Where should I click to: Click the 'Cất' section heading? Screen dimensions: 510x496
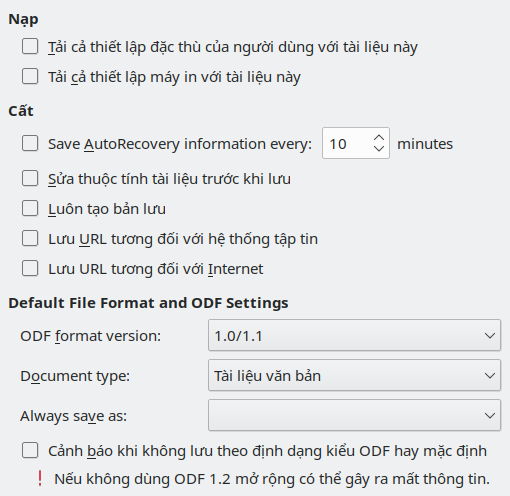click(x=21, y=111)
